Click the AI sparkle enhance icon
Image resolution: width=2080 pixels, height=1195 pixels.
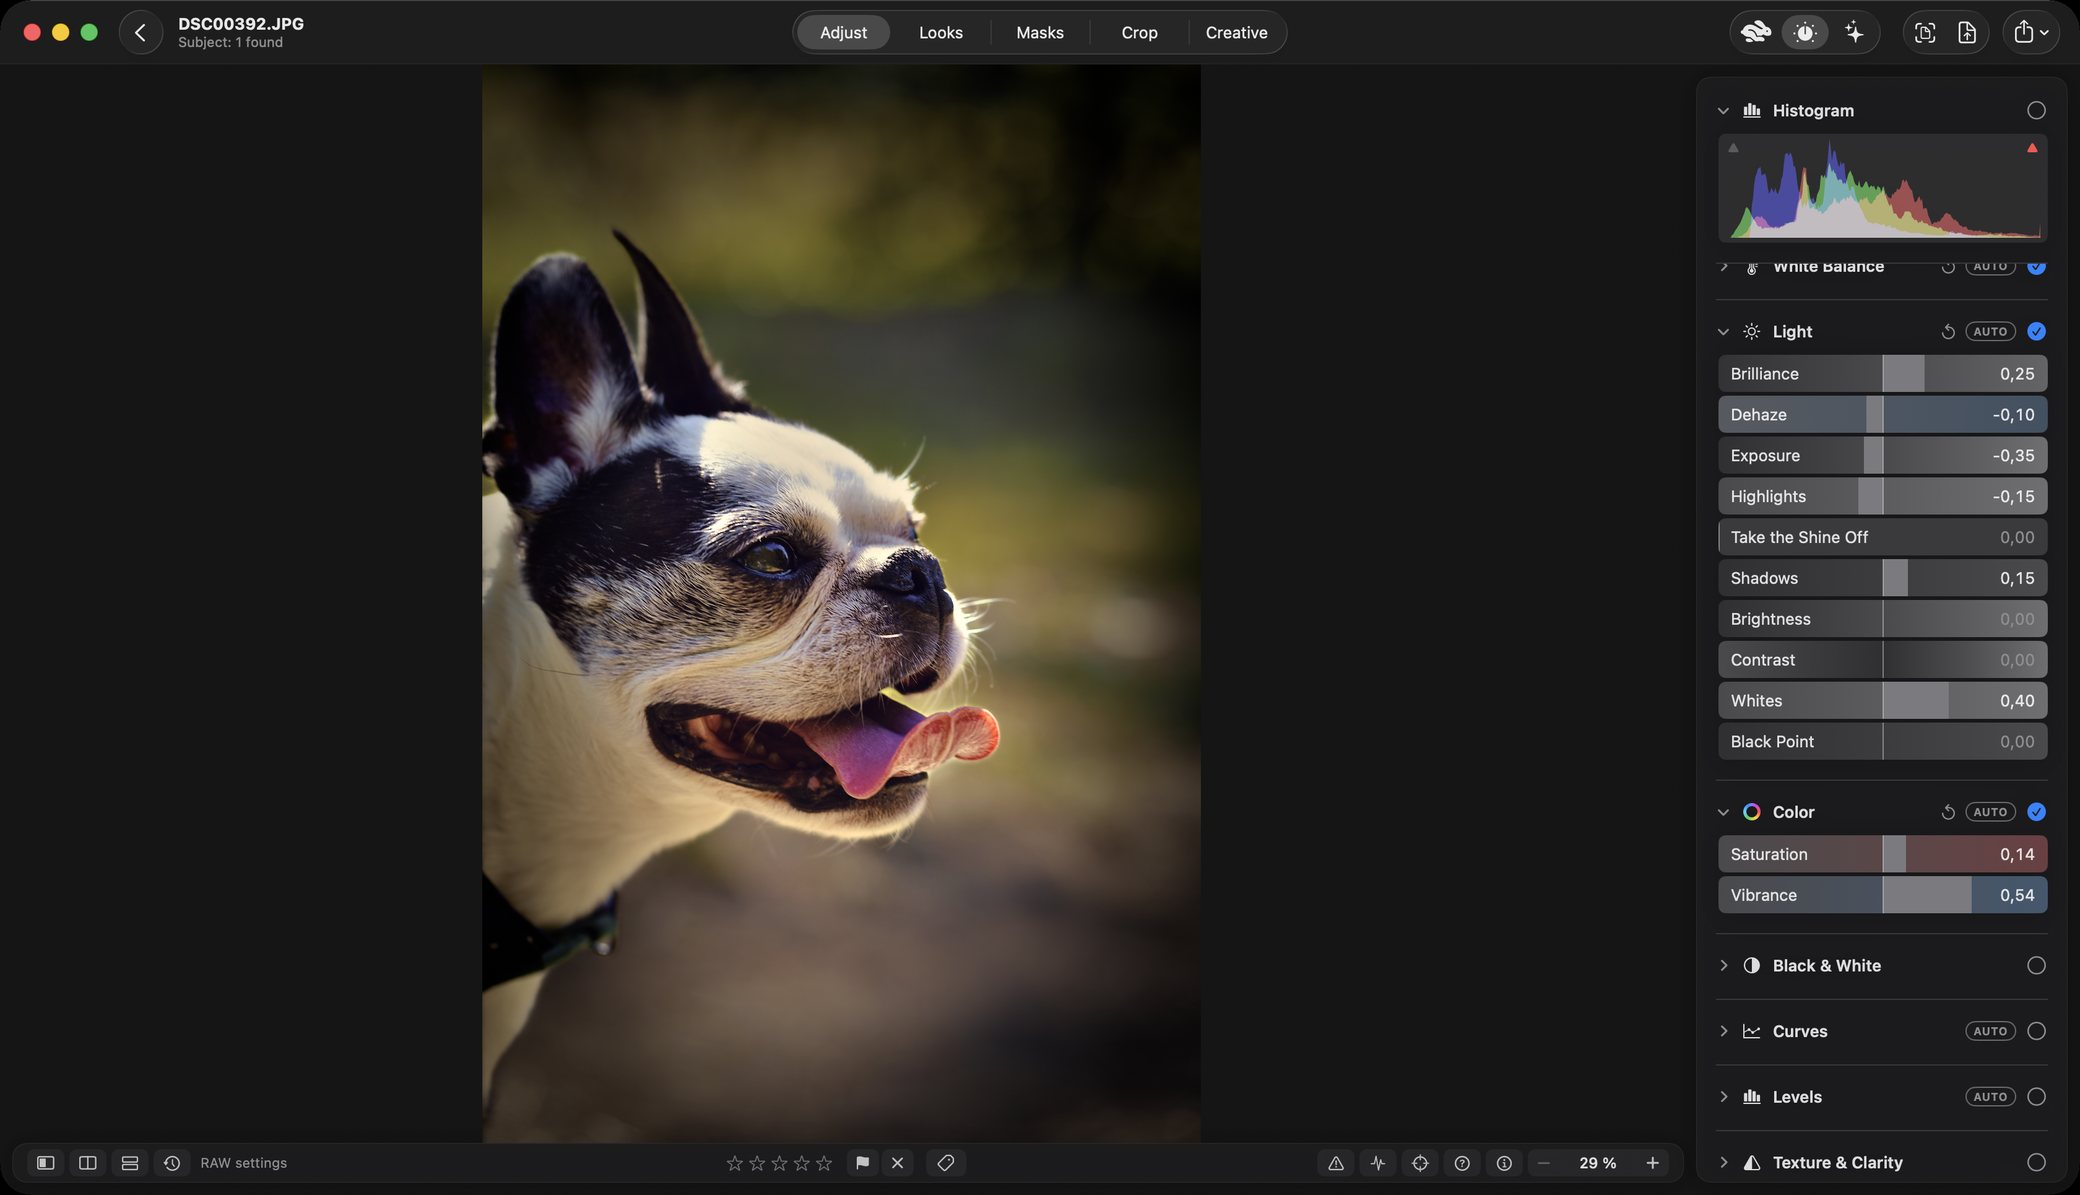coord(1854,32)
